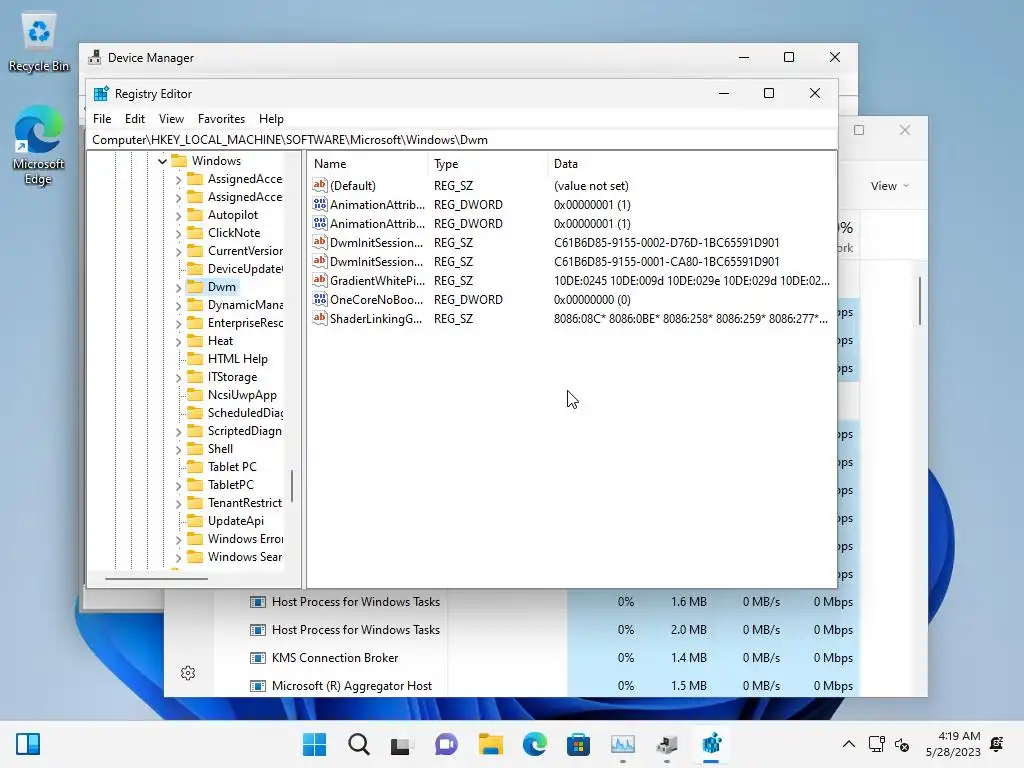Open the Recycle Bin desktop icon
The width and height of the screenshot is (1024, 768).
(39, 42)
